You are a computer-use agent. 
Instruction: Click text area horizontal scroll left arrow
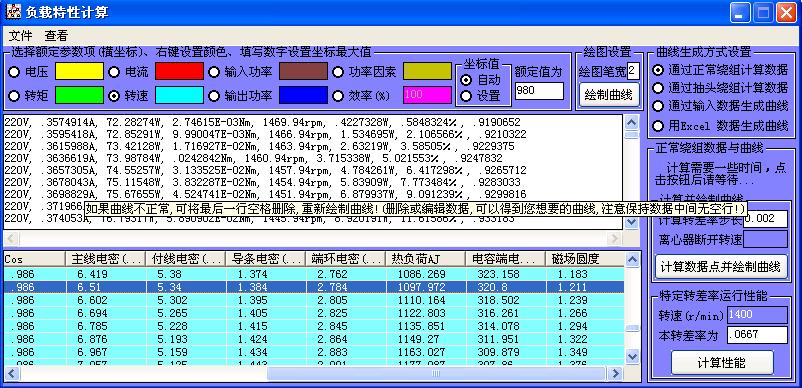[x=11, y=238]
